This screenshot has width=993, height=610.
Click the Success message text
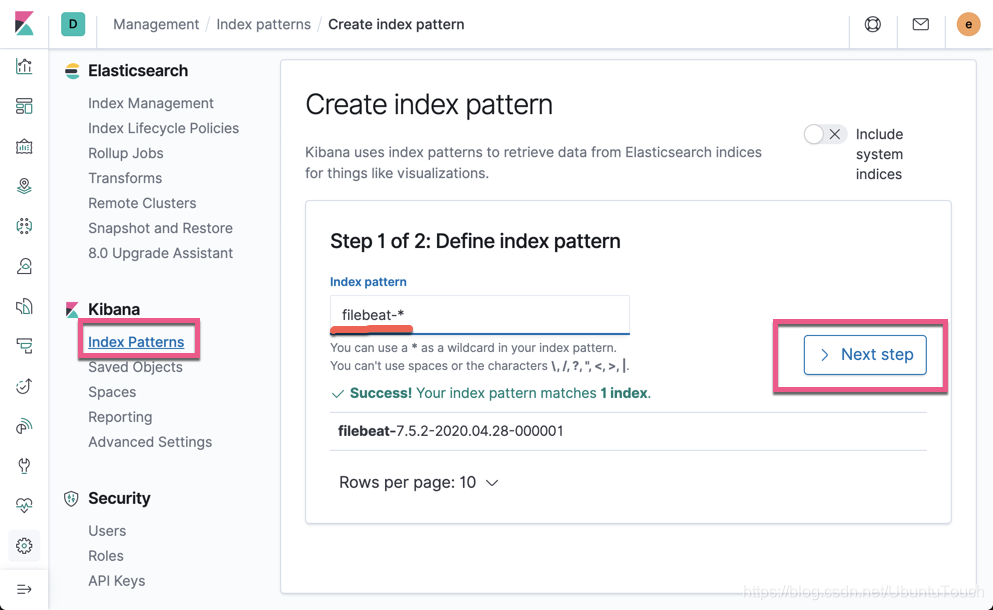coord(500,393)
